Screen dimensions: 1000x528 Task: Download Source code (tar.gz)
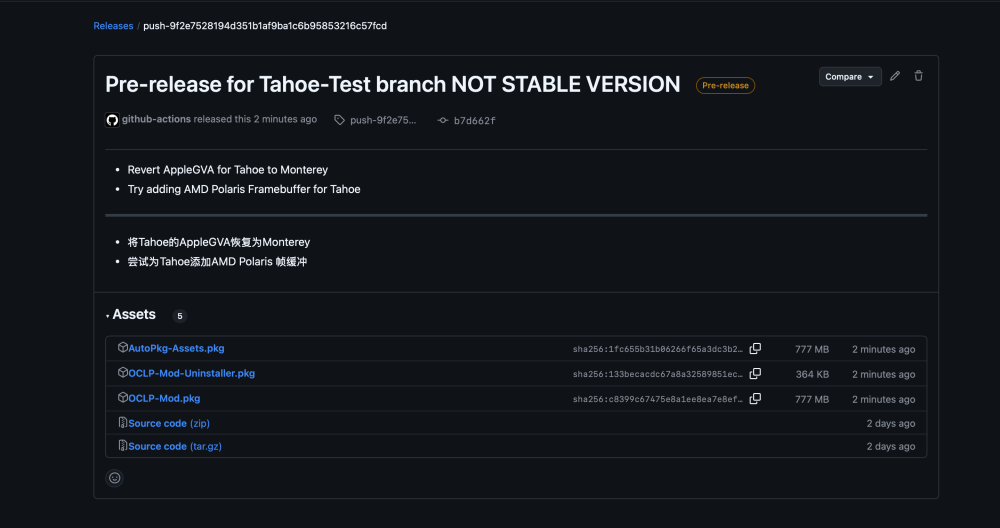click(175, 446)
